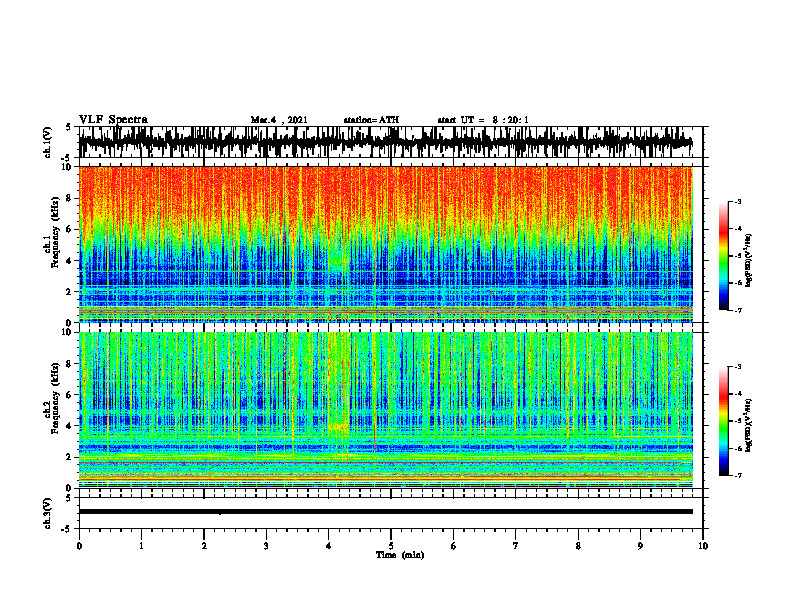792x612 pixels.
Task: Click the '-3' label on ch.2 color bar
Action: (x=737, y=367)
